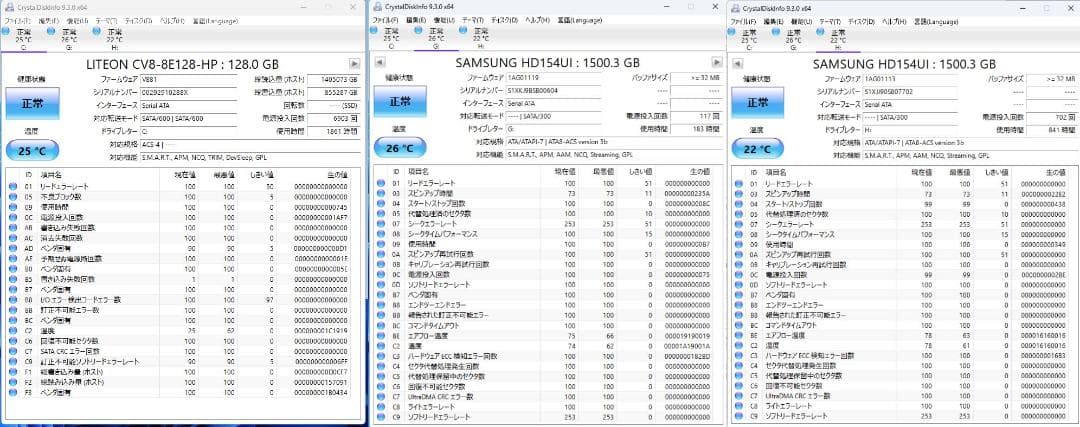Viewport: 1080px width, 427px height.
Task: Click status circle of ID C9 row, middle window
Action: pos(381,417)
